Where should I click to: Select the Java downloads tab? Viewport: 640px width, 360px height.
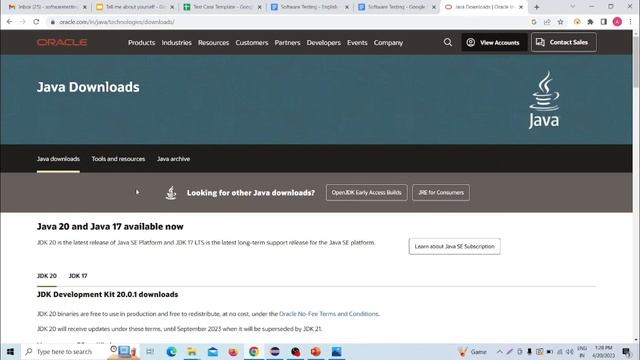(x=58, y=159)
